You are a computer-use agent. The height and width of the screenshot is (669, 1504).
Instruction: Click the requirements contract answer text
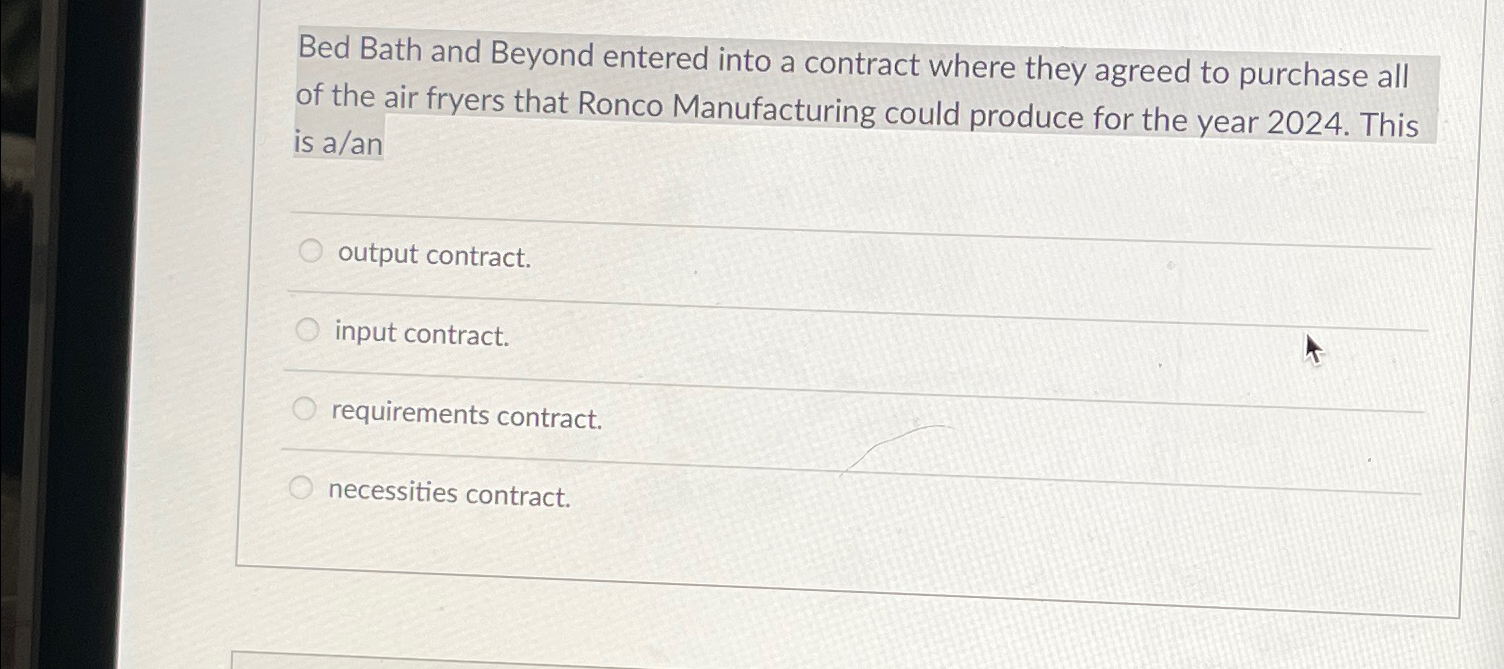pyautogui.click(x=466, y=416)
